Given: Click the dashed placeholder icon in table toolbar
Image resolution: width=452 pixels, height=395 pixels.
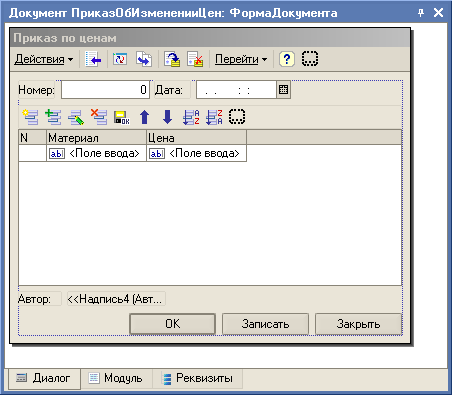Looking at the screenshot, I should 237,117.
